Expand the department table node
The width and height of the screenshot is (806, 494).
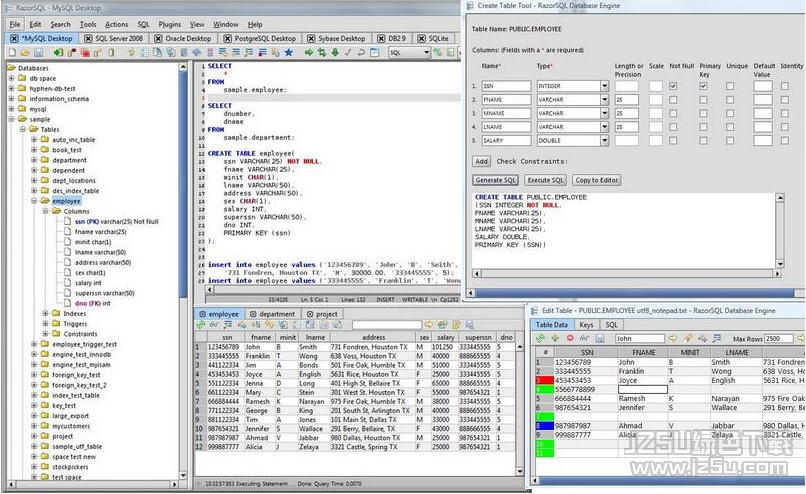coord(34,160)
